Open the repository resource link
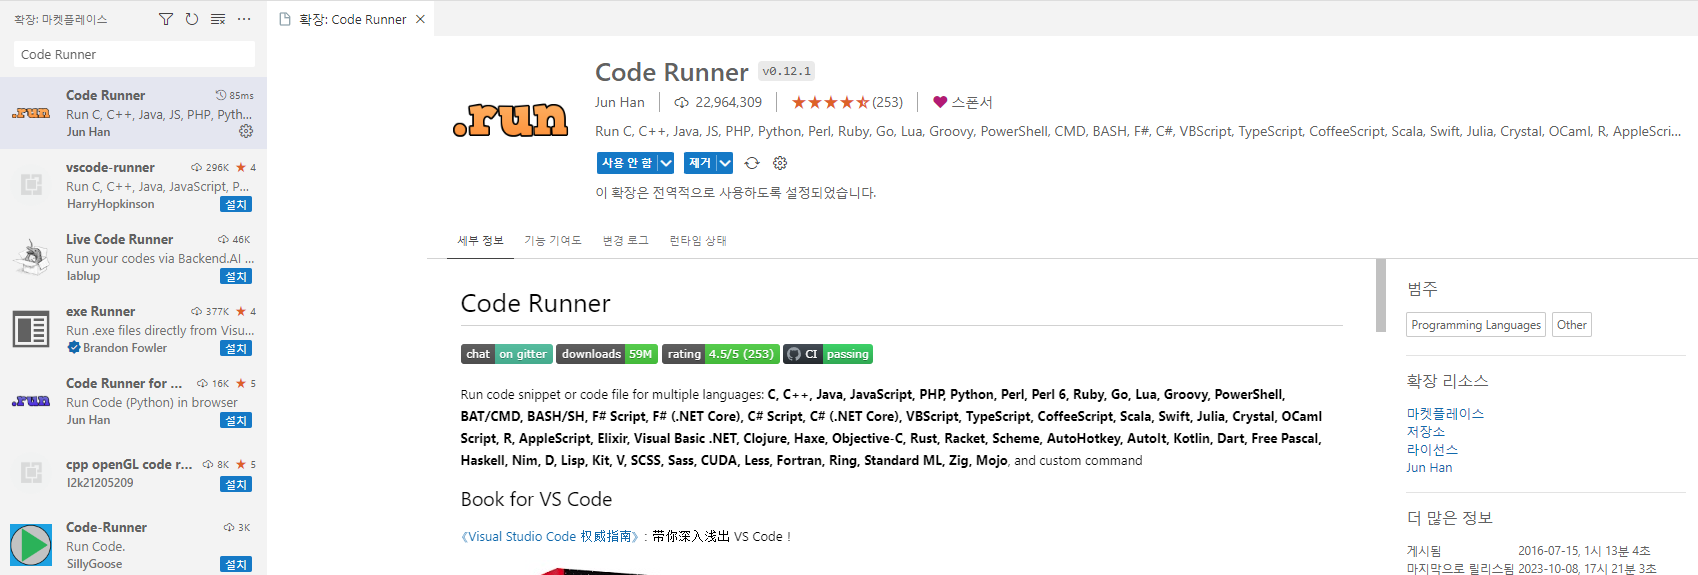The height and width of the screenshot is (575, 1698). 1425,431
